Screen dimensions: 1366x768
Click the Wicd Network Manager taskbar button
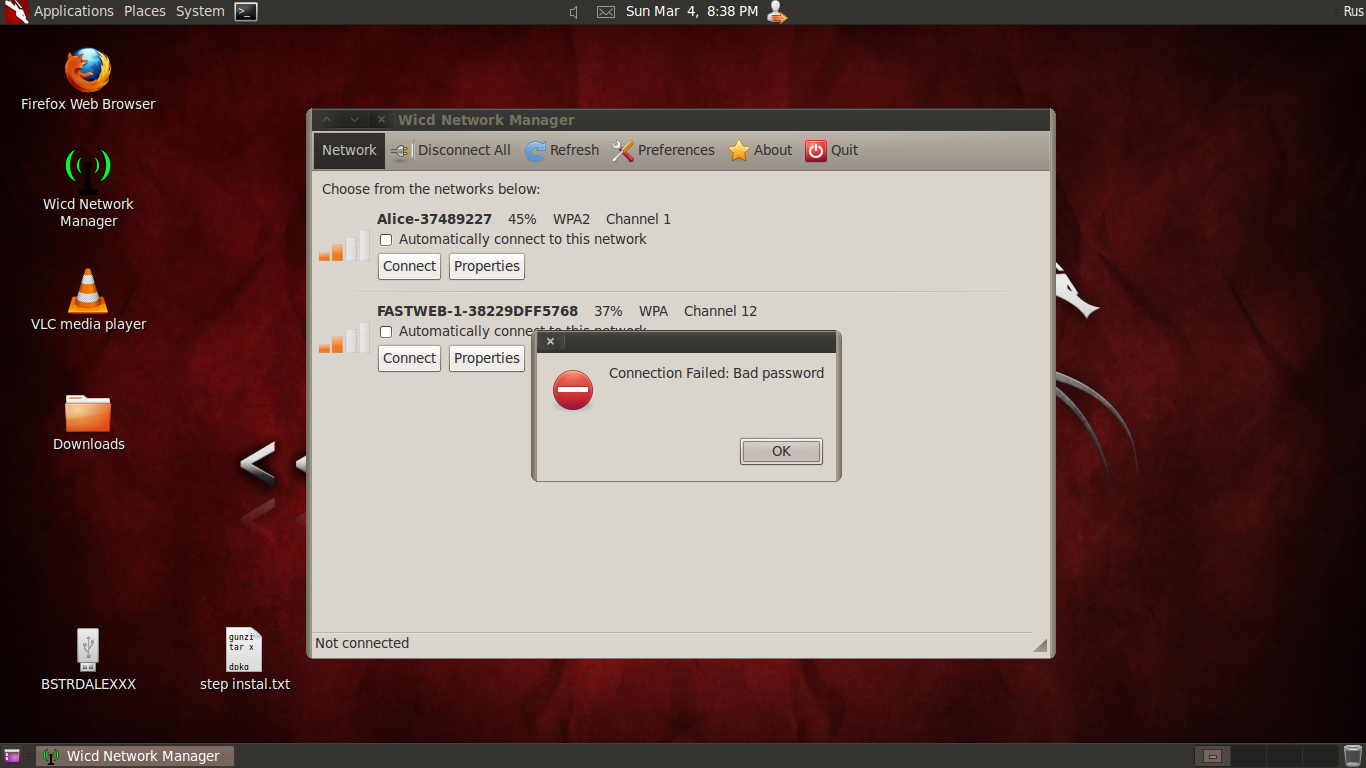(134, 756)
